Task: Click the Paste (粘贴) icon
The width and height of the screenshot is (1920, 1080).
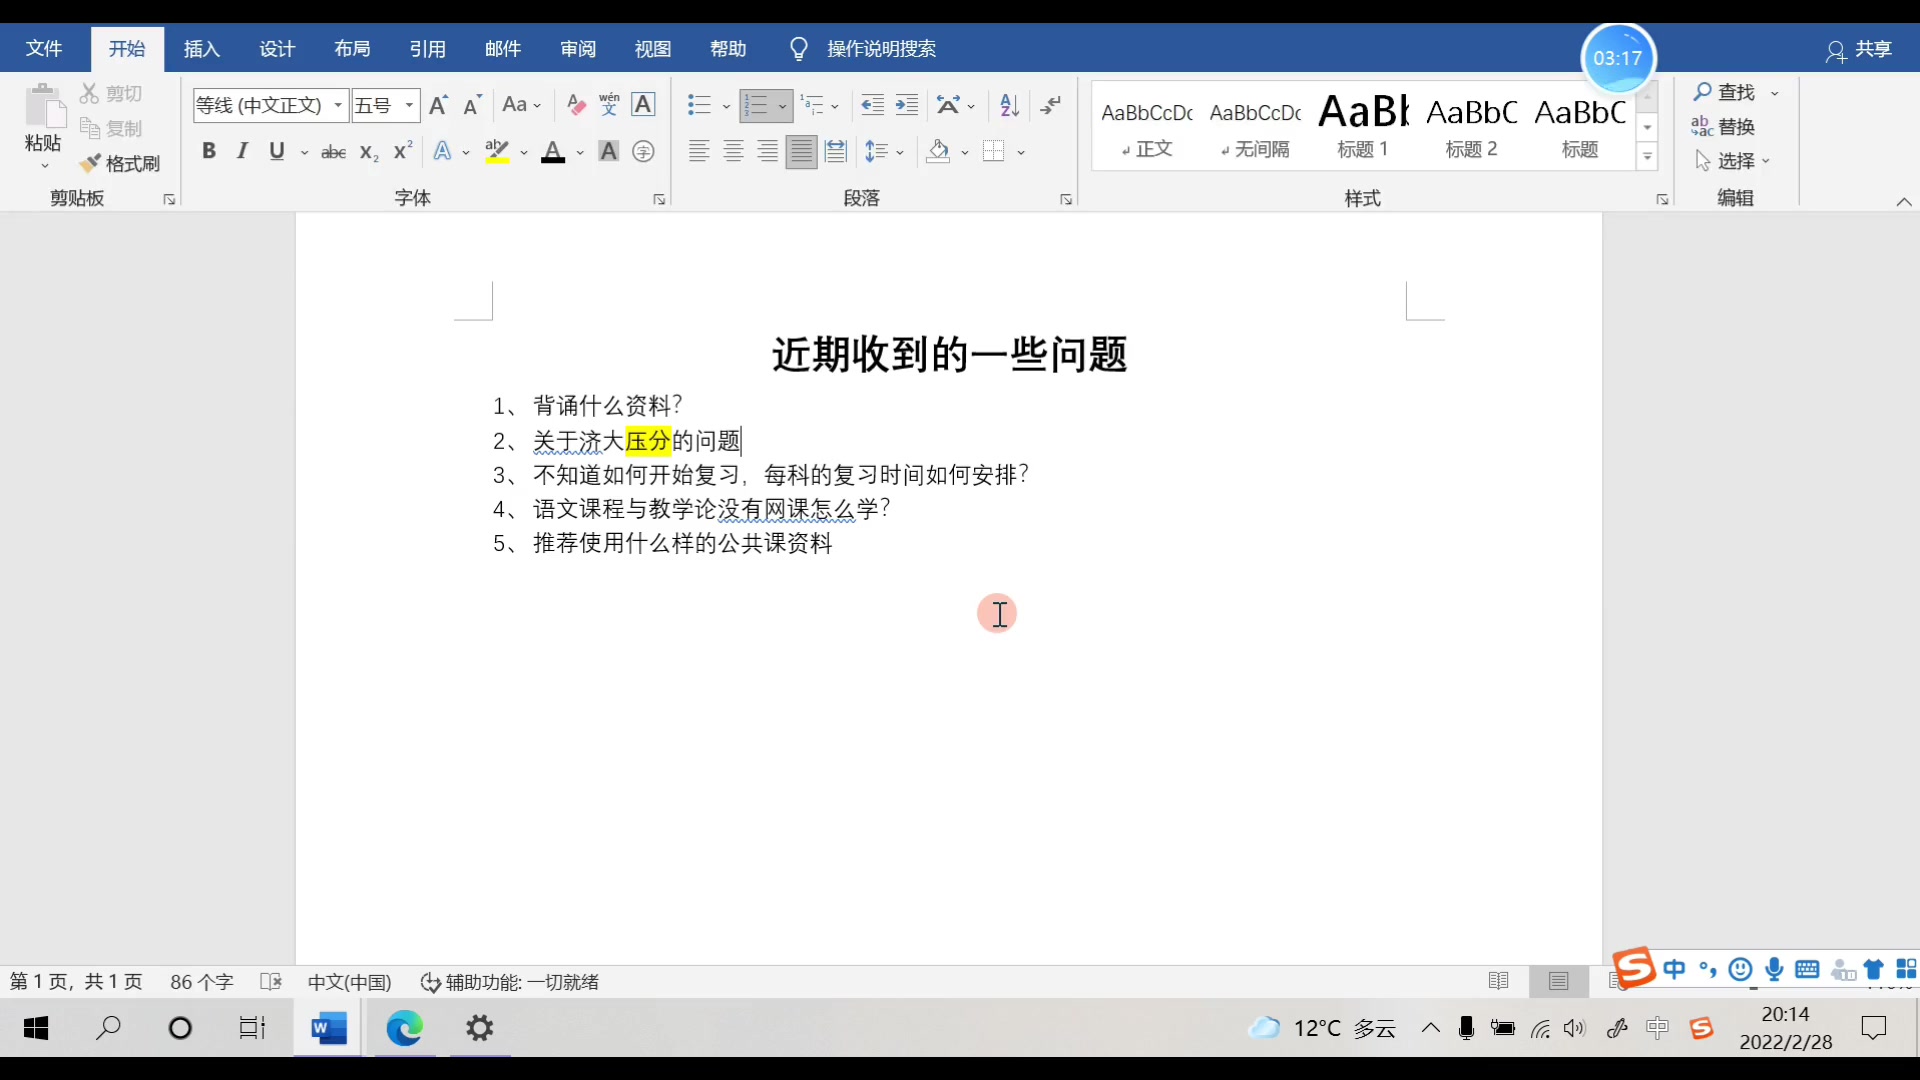Action: point(44,108)
